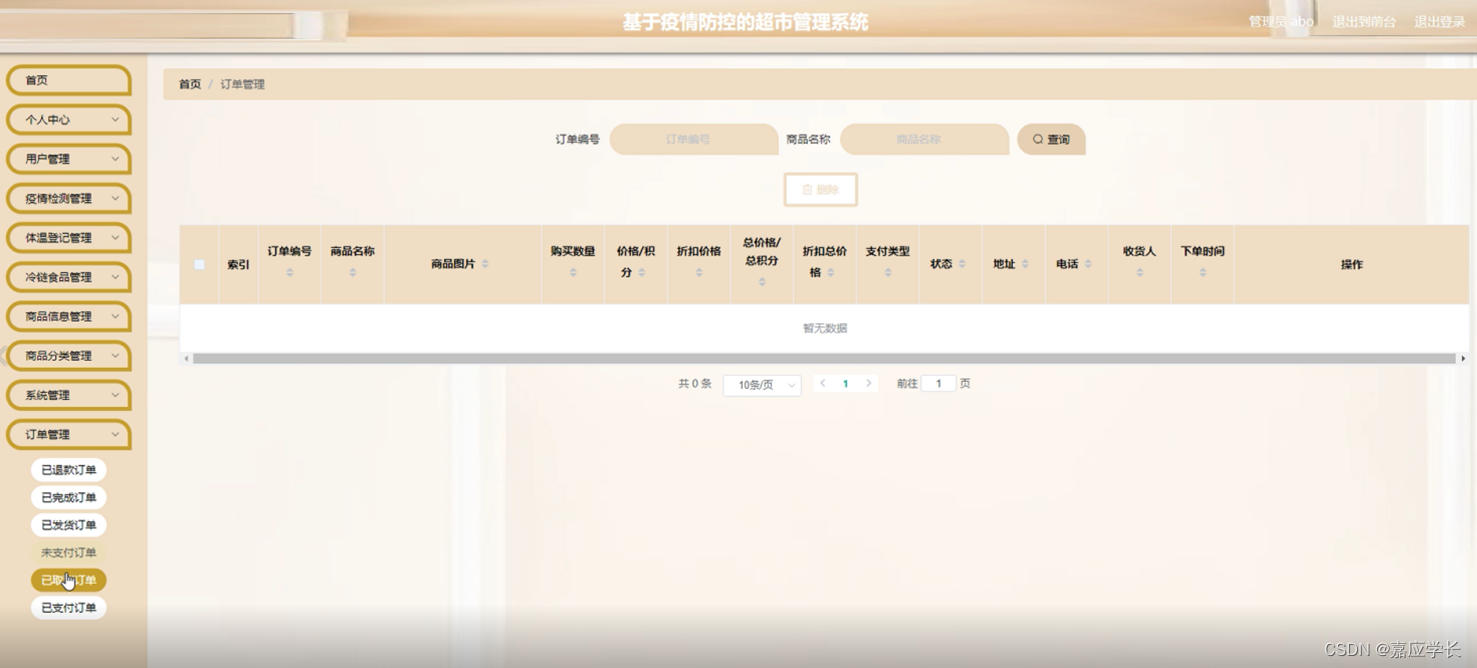The image size is (1477, 668).
Task: Focus the 订单编号 search input field
Action: tap(694, 140)
